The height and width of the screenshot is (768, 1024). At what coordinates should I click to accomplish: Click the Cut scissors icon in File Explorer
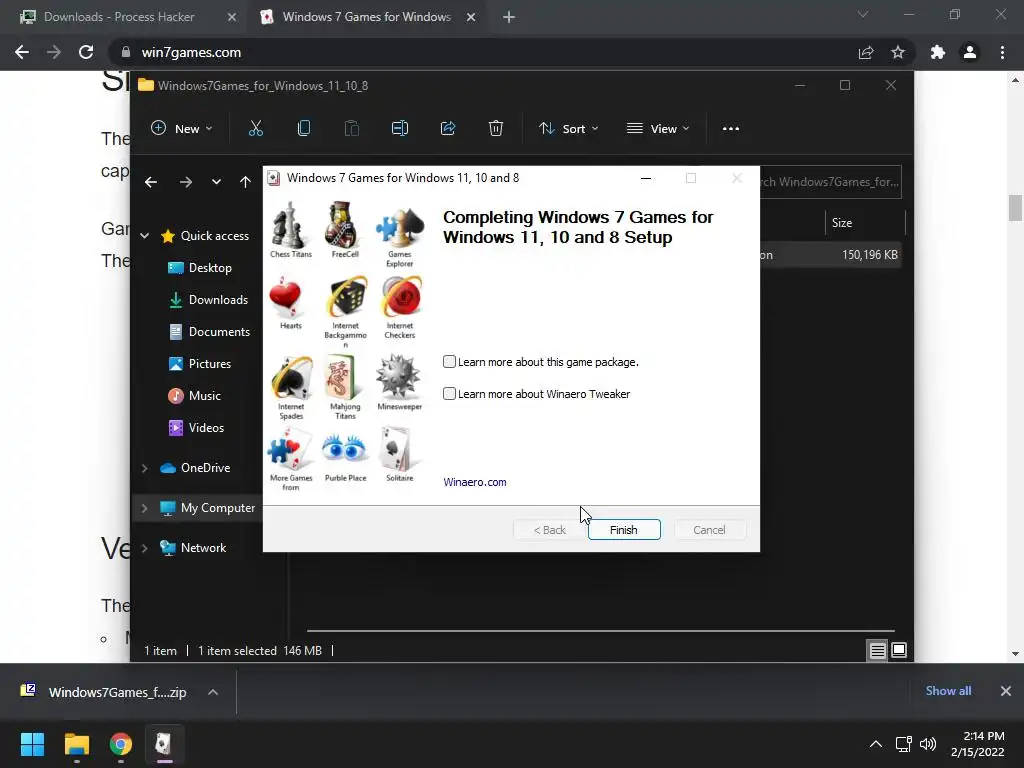(x=255, y=129)
